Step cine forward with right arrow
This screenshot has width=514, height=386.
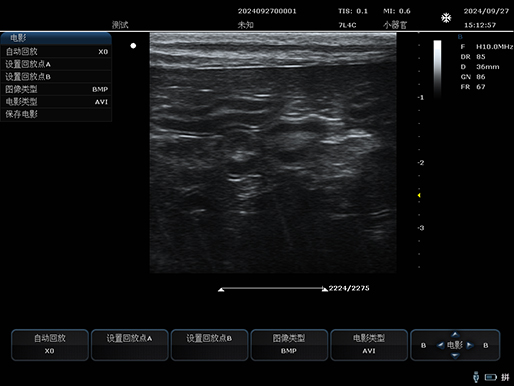click(470, 345)
